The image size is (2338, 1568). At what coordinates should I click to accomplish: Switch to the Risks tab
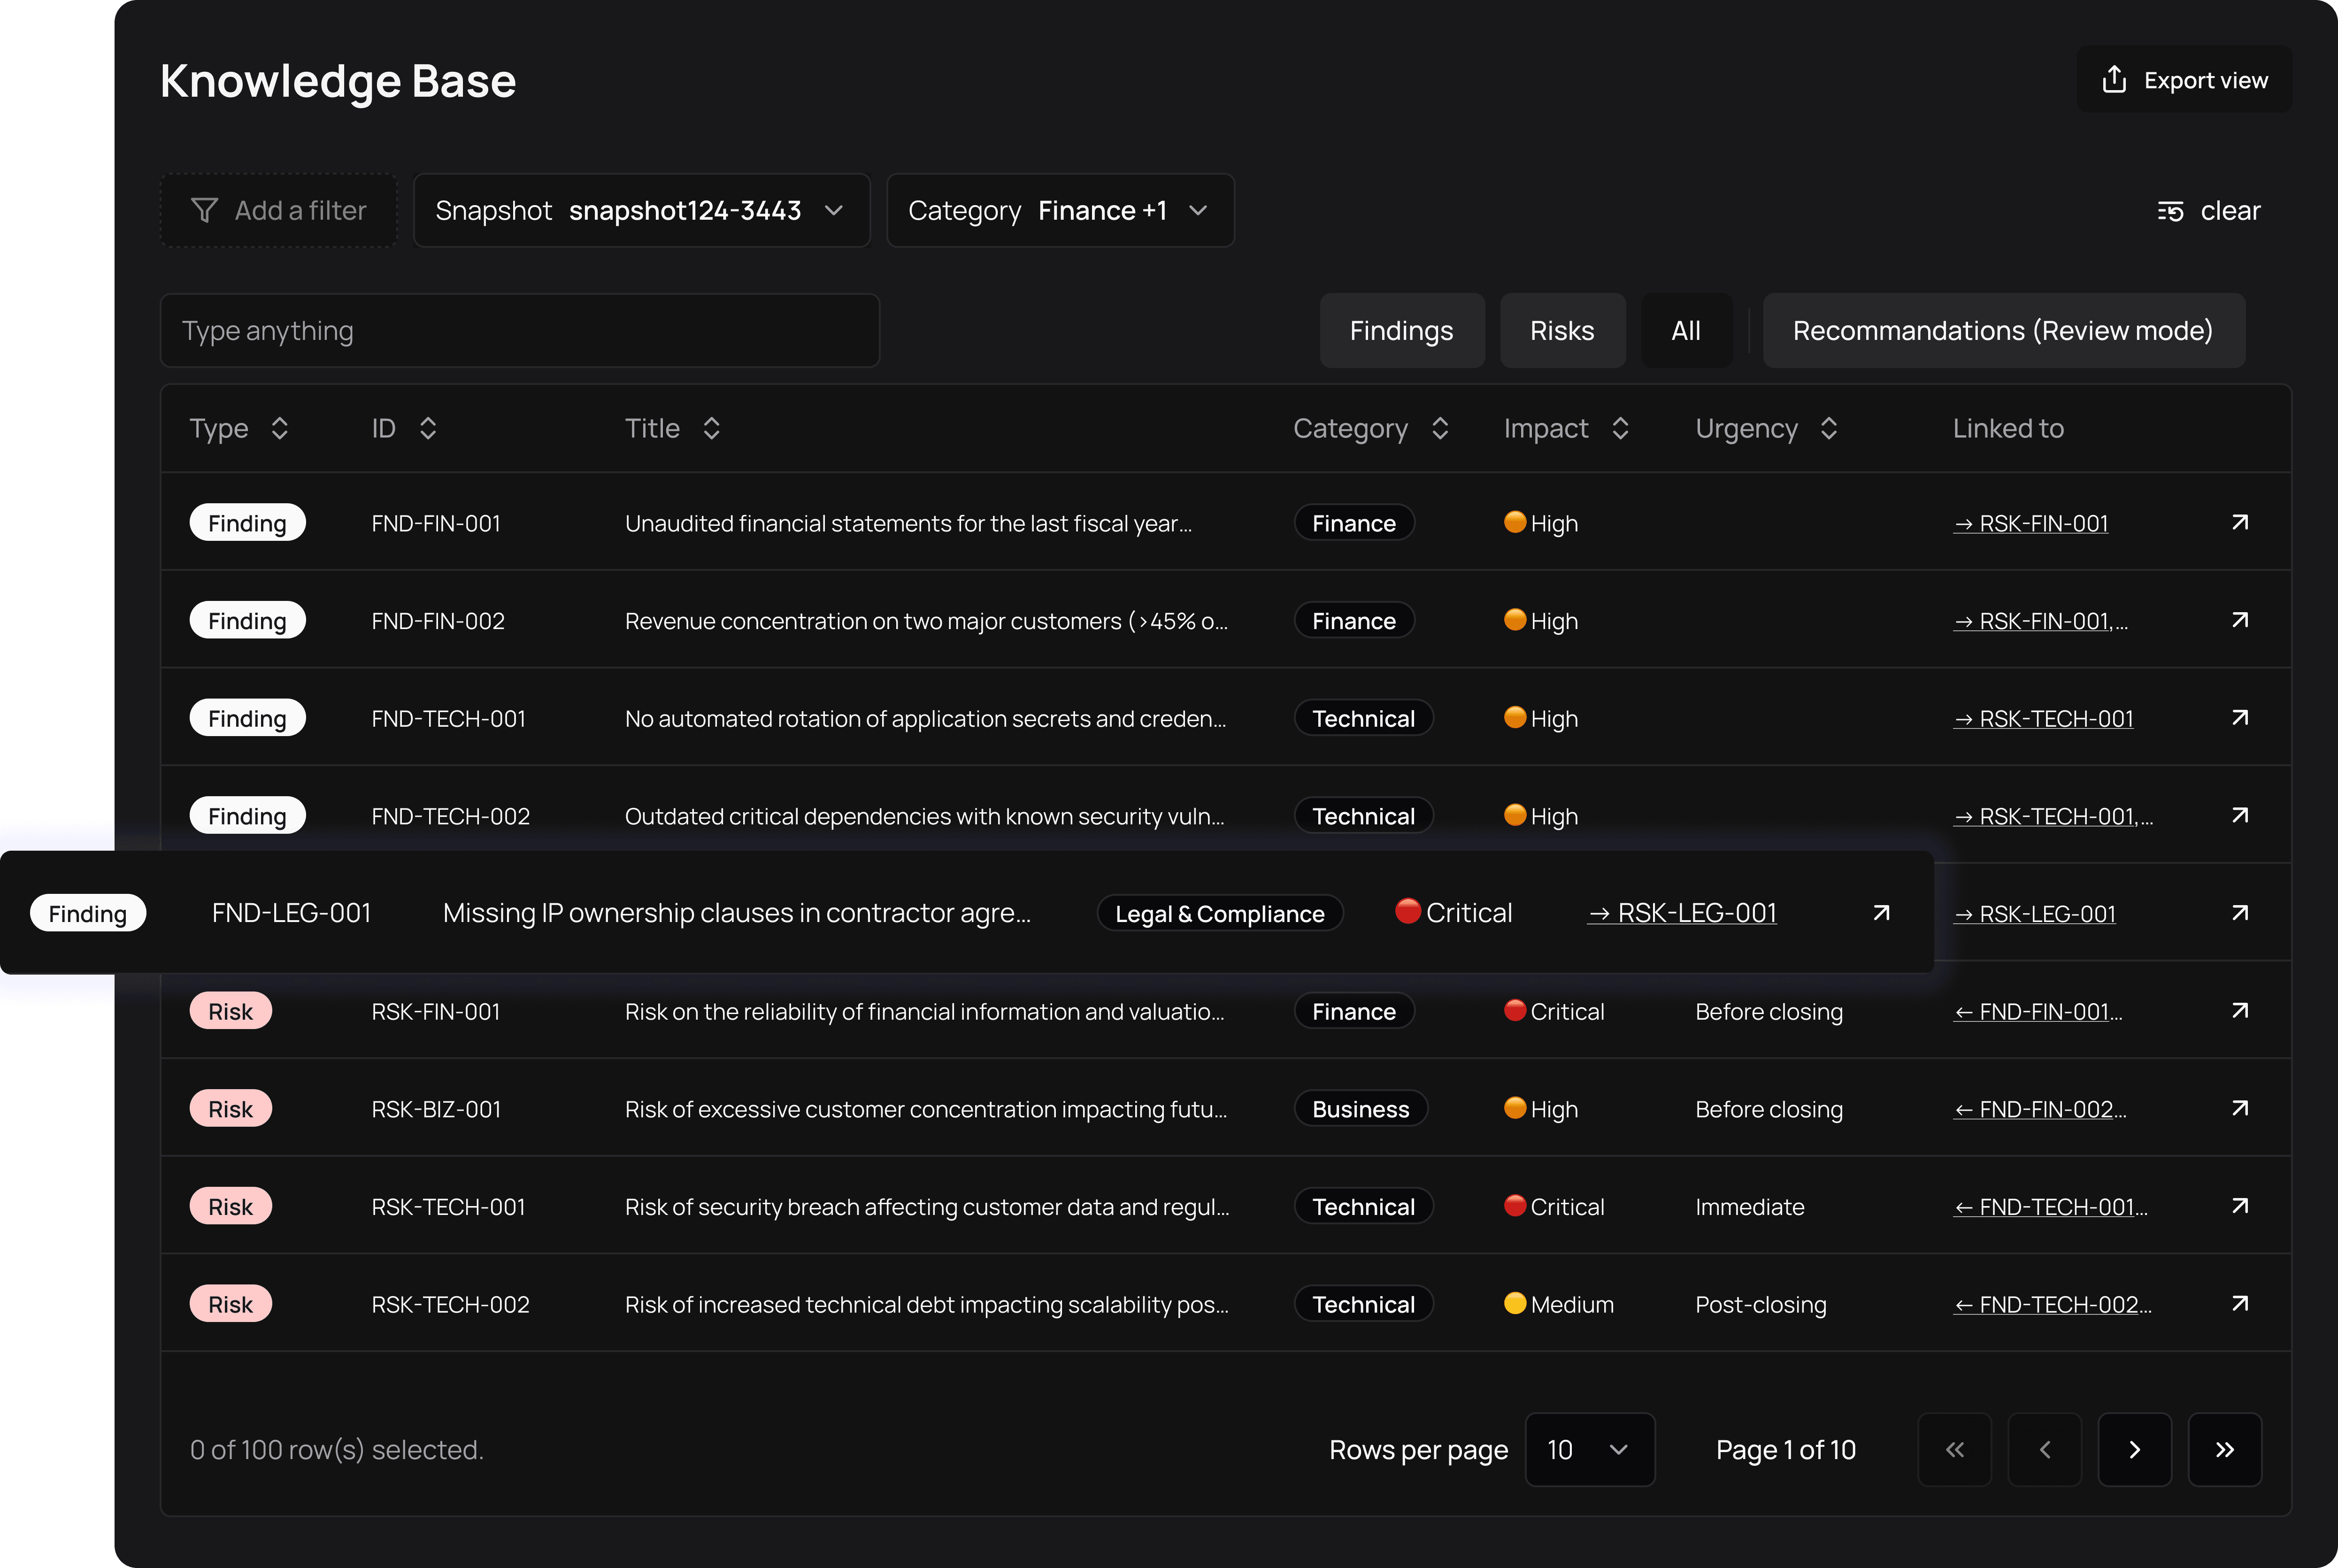pos(1562,331)
